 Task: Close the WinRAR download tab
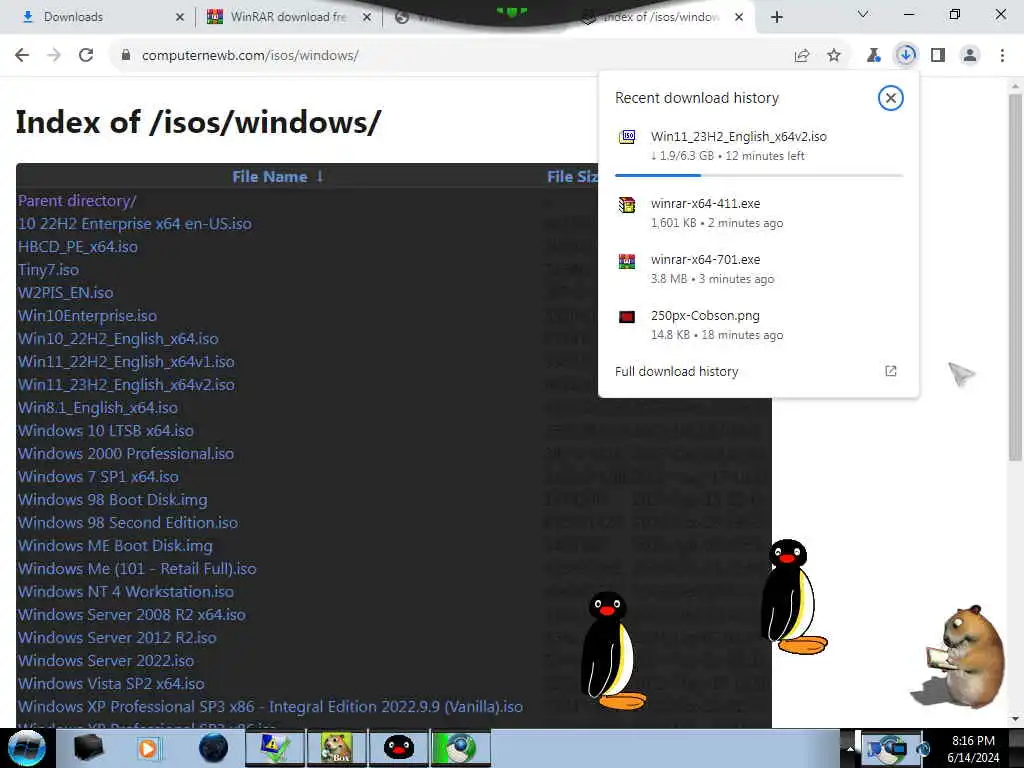367,17
